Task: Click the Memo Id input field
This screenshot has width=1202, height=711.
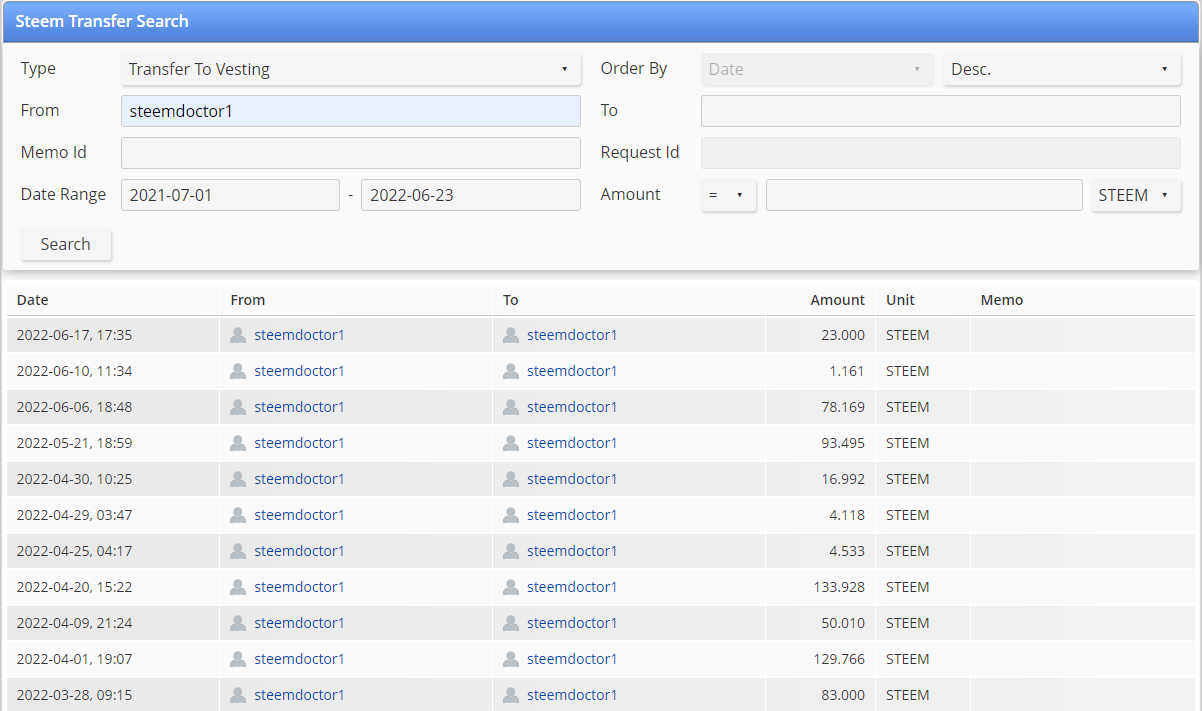Action: click(x=351, y=153)
